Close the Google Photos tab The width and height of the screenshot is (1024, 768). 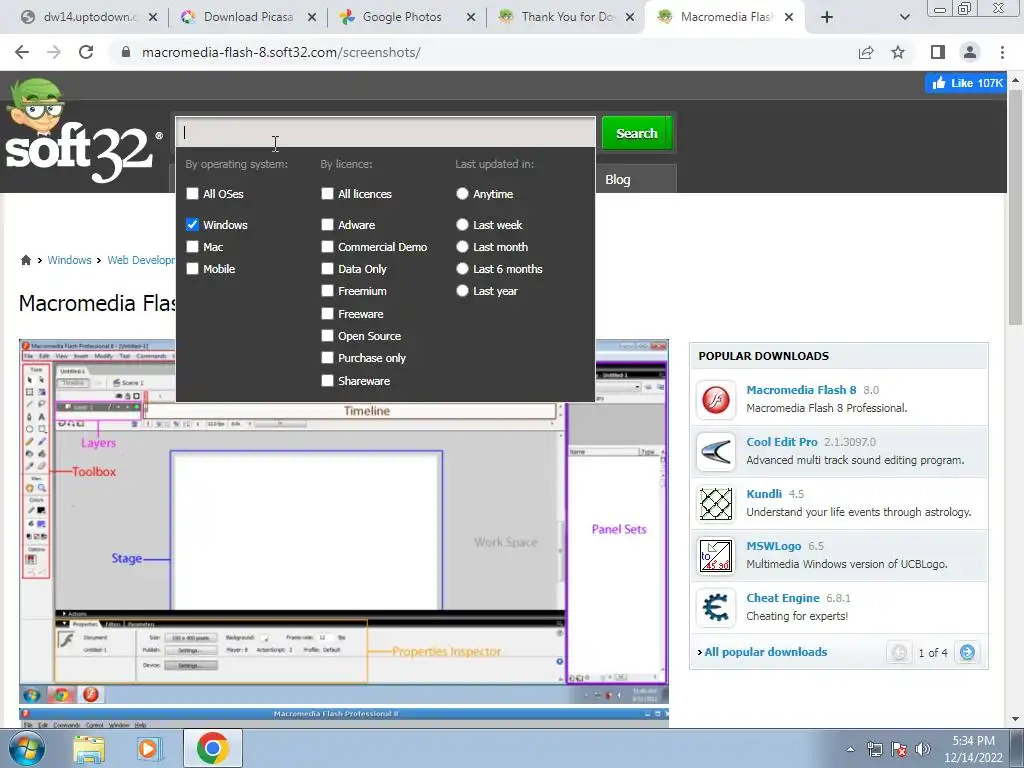click(x=471, y=17)
